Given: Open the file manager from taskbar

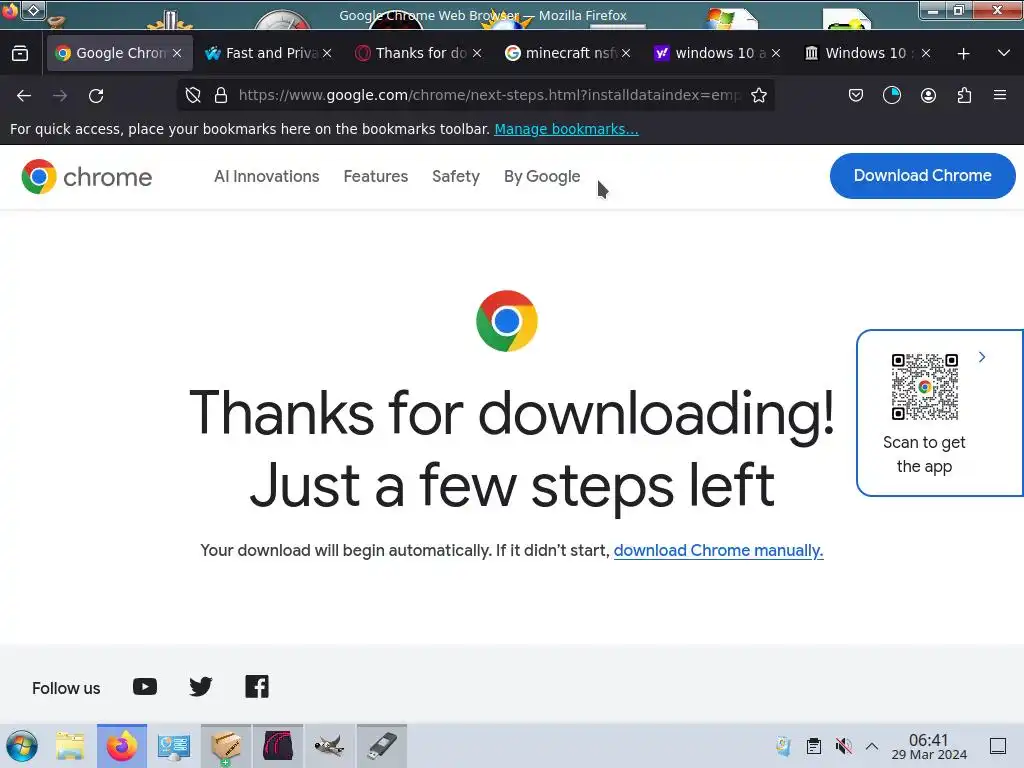Looking at the screenshot, I should click(x=70, y=746).
